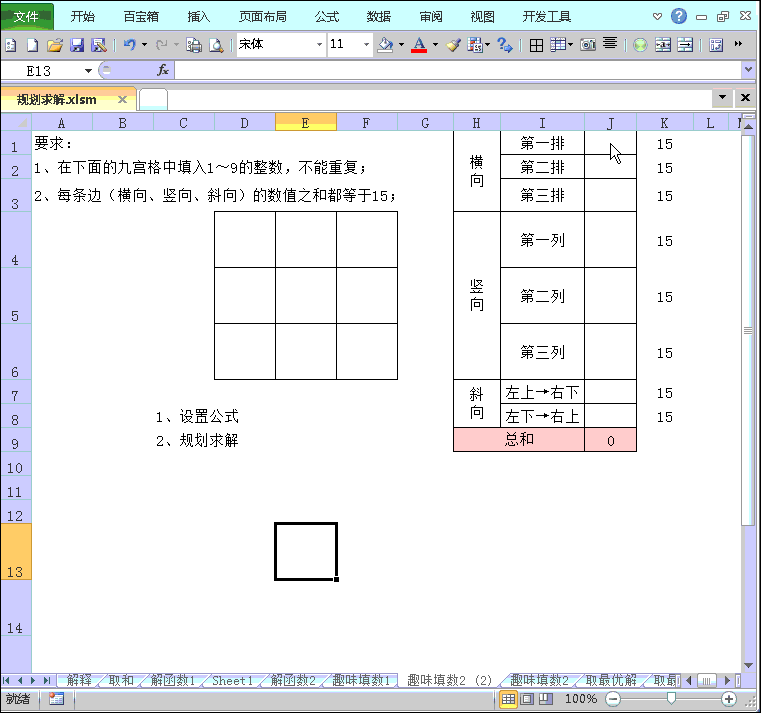Click the Font Color red A icon
The image size is (761, 713).
click(x=419, y=45)
